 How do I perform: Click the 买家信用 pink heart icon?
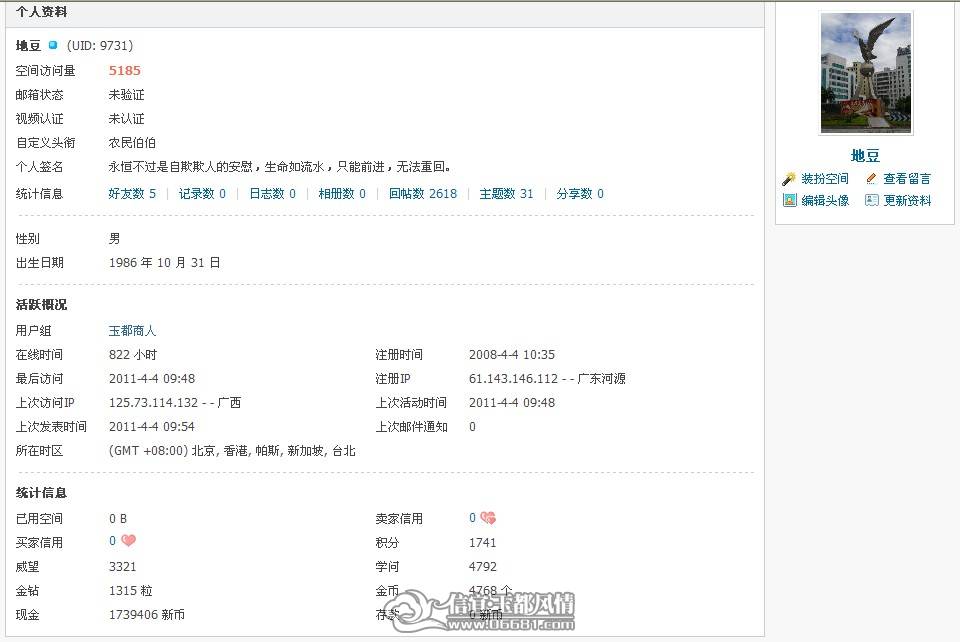point(129,540)
